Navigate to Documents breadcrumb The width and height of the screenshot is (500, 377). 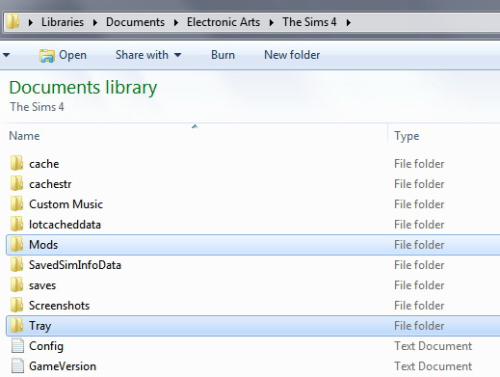tap(135, 22)
